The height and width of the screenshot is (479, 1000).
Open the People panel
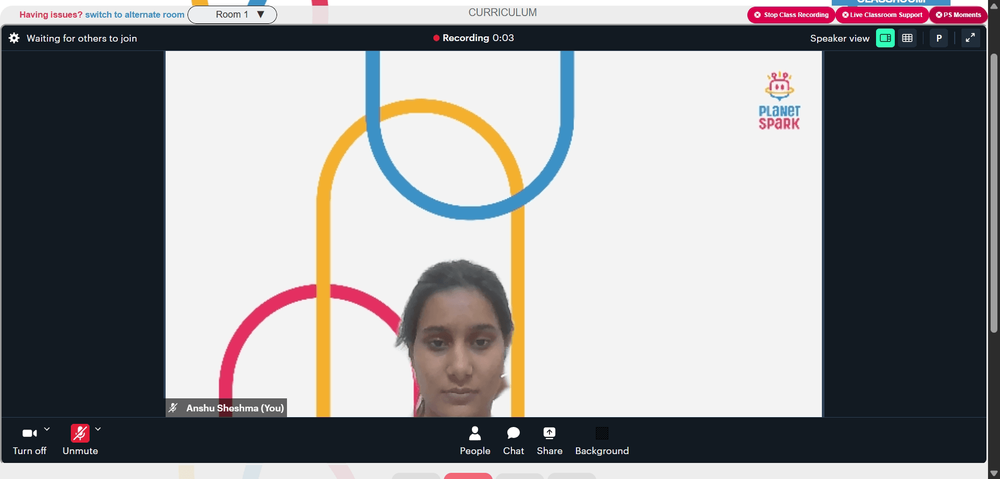pyautogui.click(x=475, y=441)
